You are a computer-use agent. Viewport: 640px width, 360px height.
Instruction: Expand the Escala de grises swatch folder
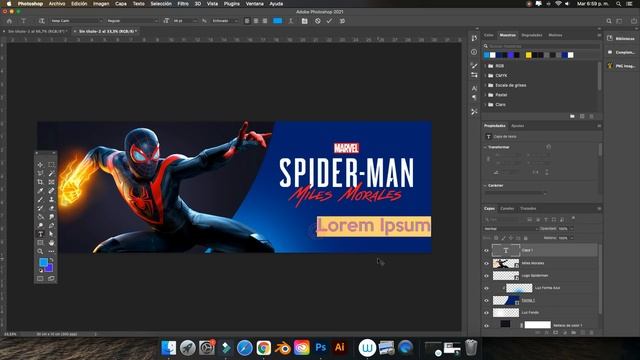click(x=486, y=85)
